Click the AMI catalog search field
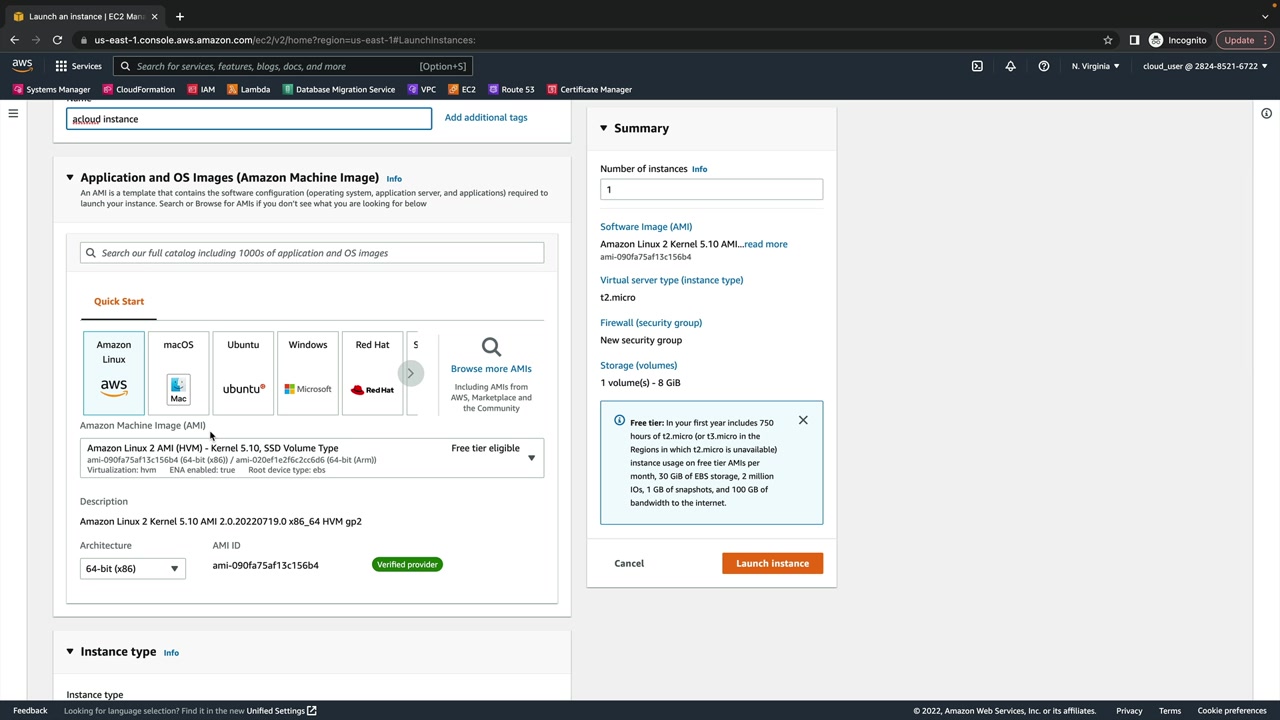The image size is (1280, 720). click(312, 253)
